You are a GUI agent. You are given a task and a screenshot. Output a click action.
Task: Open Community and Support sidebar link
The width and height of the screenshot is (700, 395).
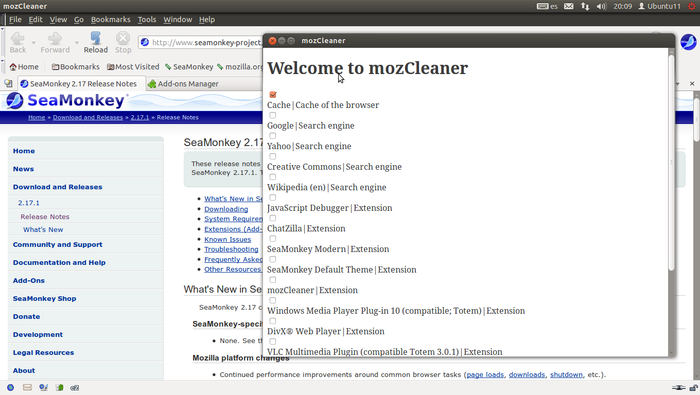point(58,245)
